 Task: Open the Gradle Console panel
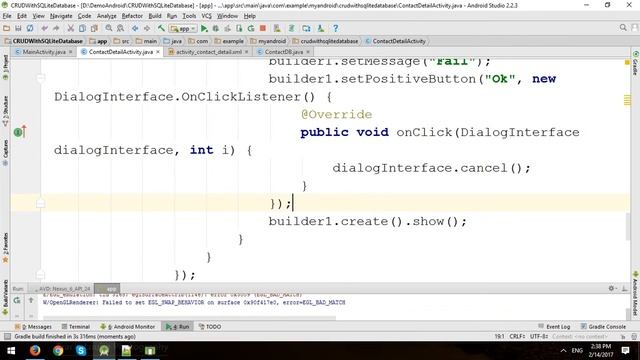click(603, 327)
